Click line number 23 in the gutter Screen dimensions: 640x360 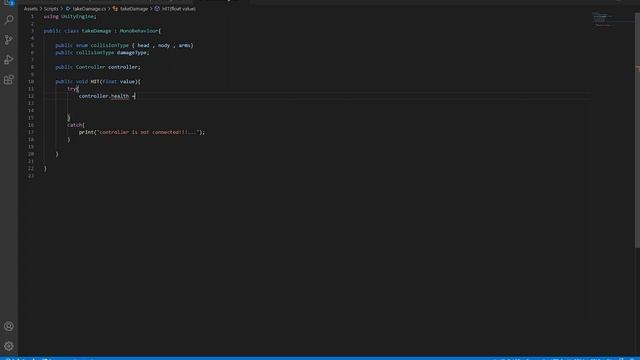(x=31, y=176)
